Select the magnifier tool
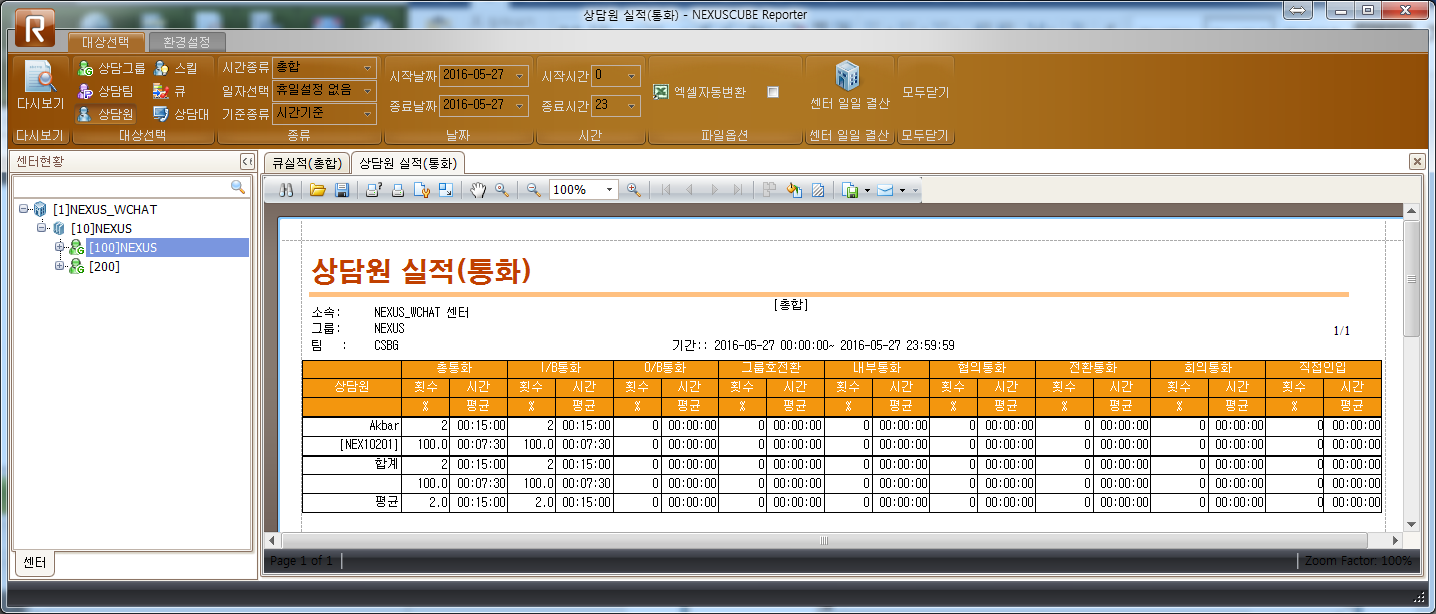Viewport: 1436px width, 614px height. point(502,190)
